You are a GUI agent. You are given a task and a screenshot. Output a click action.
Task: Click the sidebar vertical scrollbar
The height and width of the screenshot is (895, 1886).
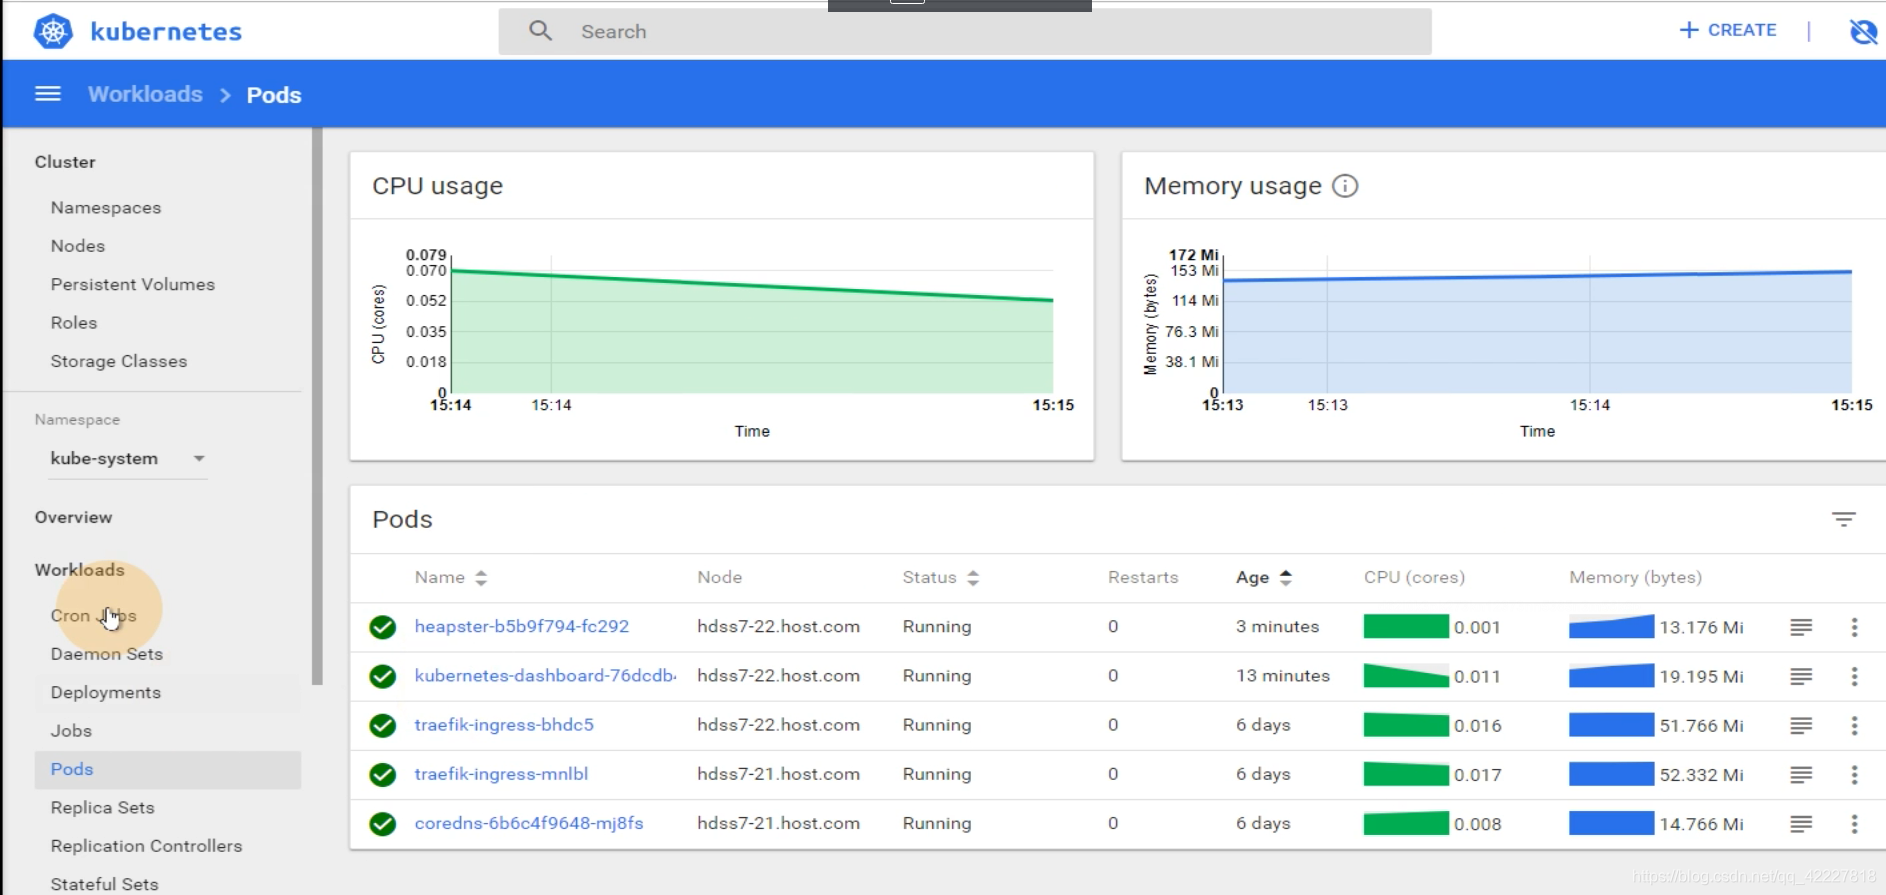317,406
